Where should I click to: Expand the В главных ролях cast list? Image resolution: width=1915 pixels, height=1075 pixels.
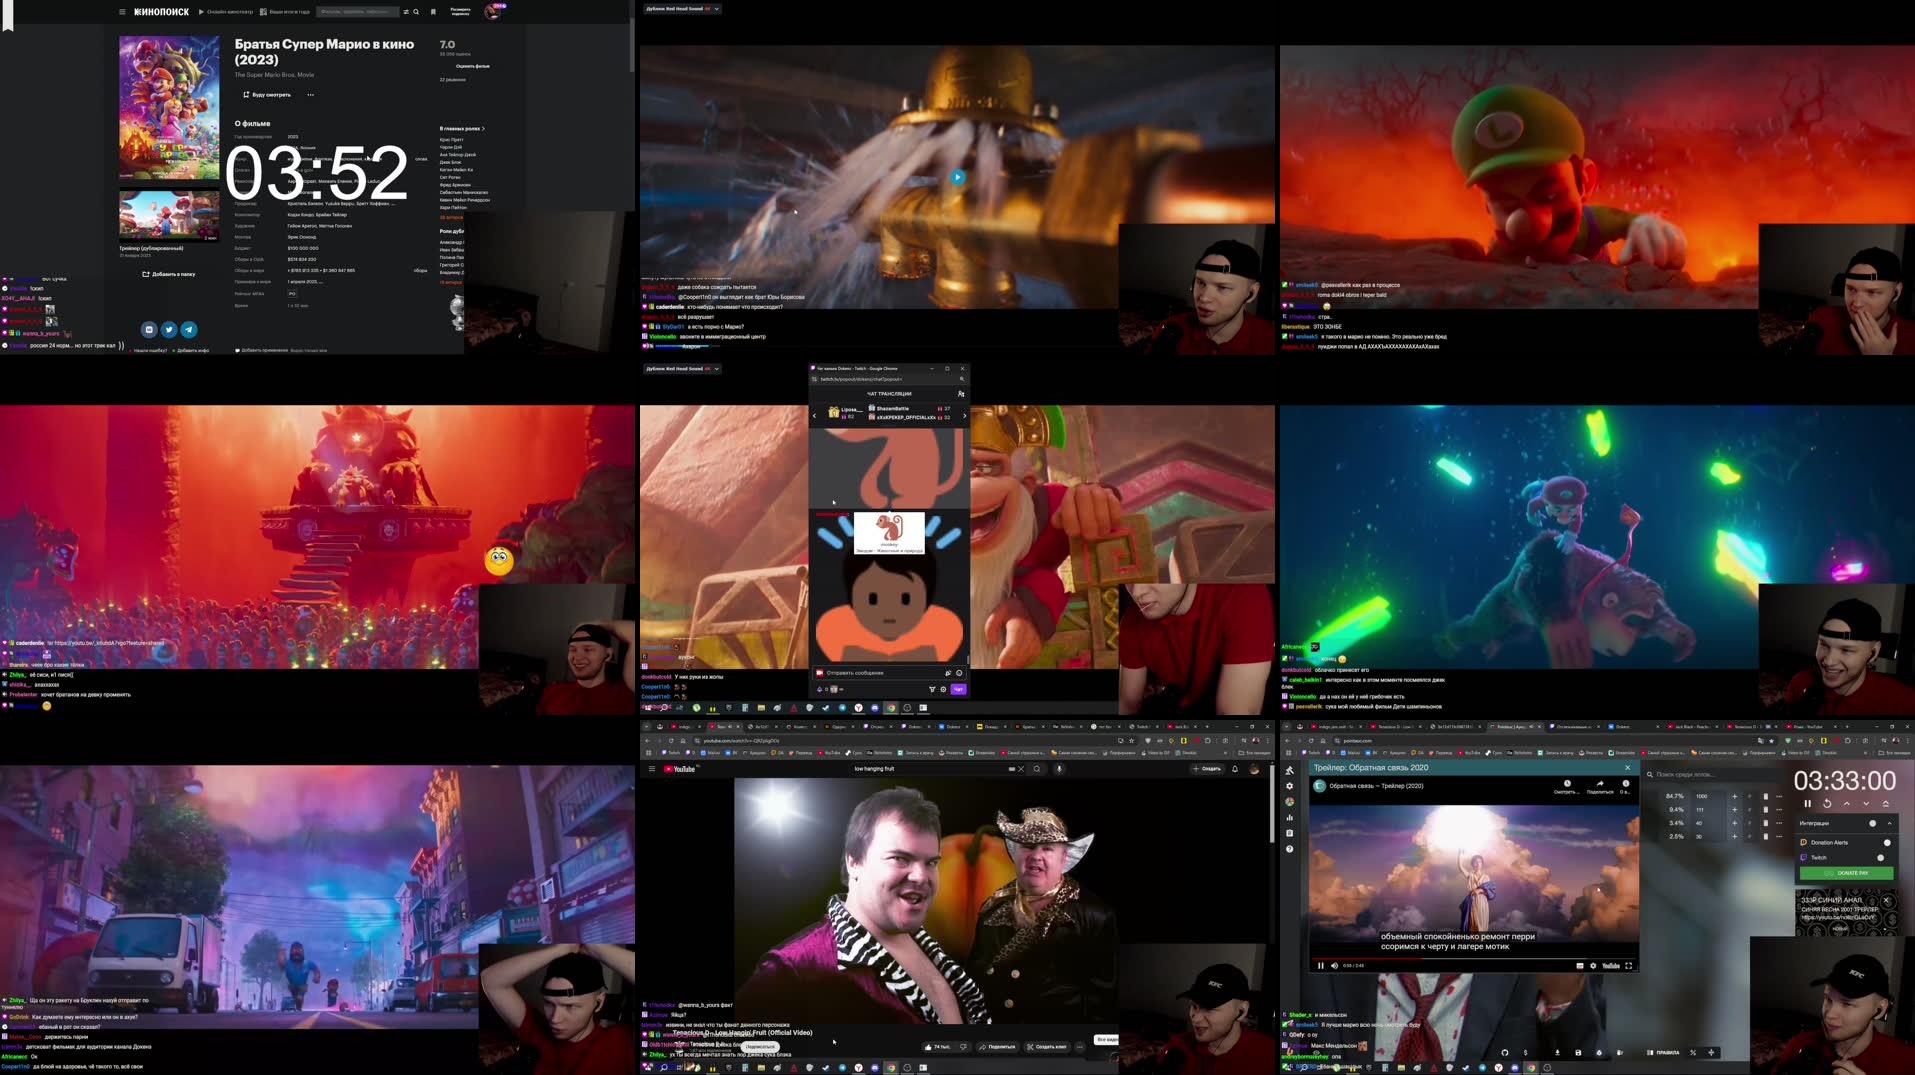462,128
